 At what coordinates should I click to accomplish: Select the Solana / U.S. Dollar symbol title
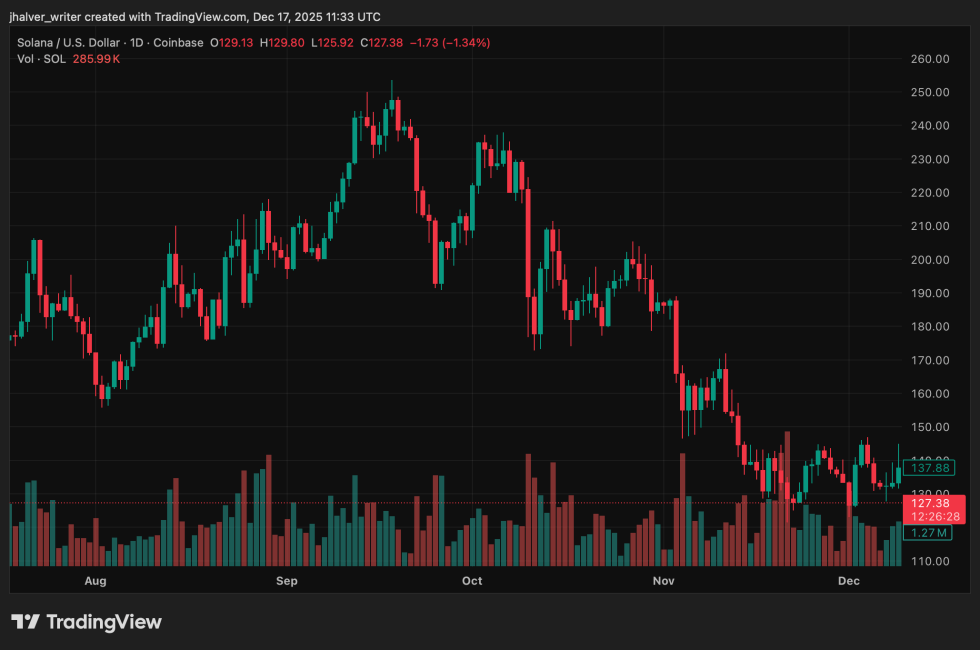click(x=68, y=43)
